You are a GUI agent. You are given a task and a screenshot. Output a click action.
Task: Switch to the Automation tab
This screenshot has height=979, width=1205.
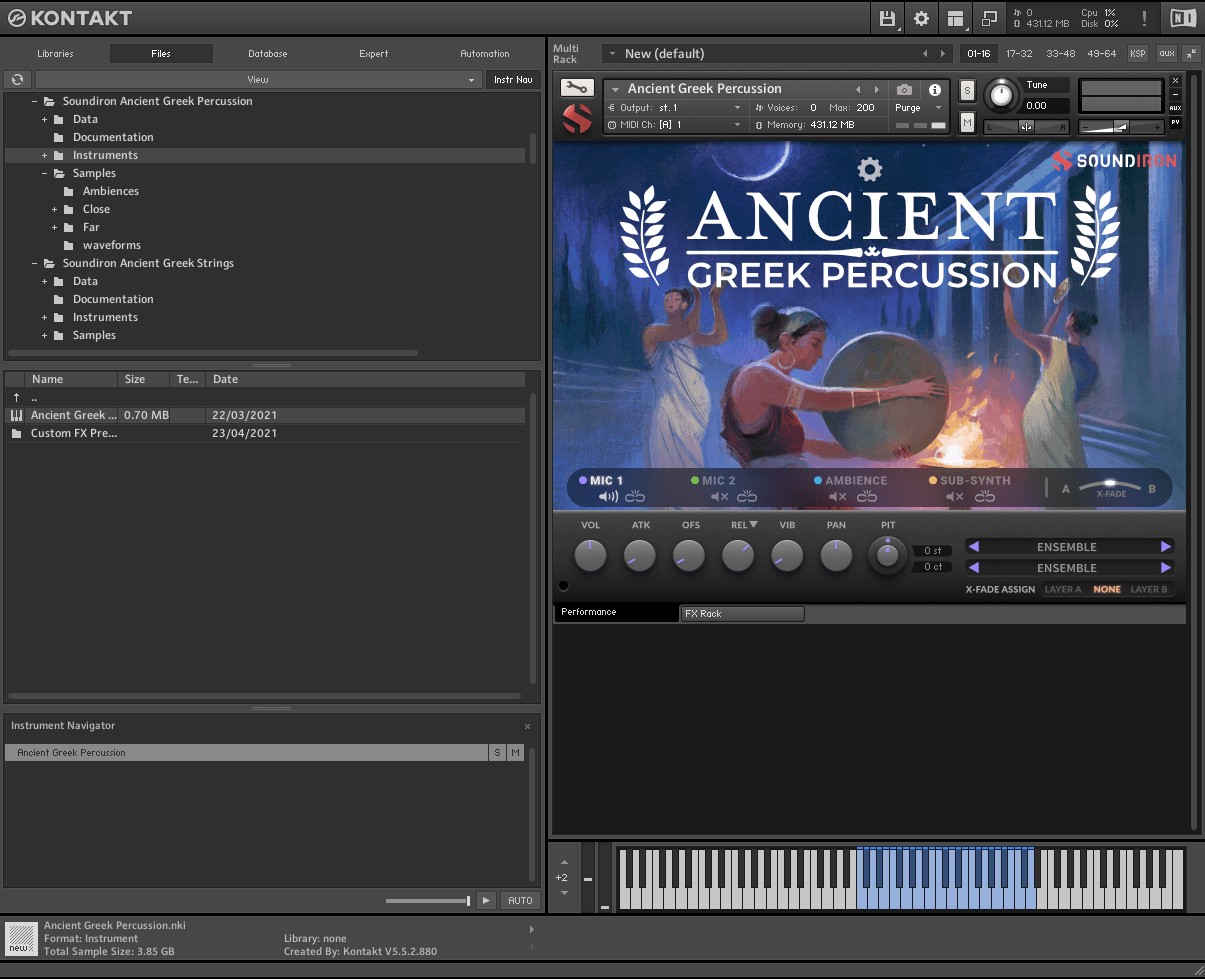[x=485, y=54]
